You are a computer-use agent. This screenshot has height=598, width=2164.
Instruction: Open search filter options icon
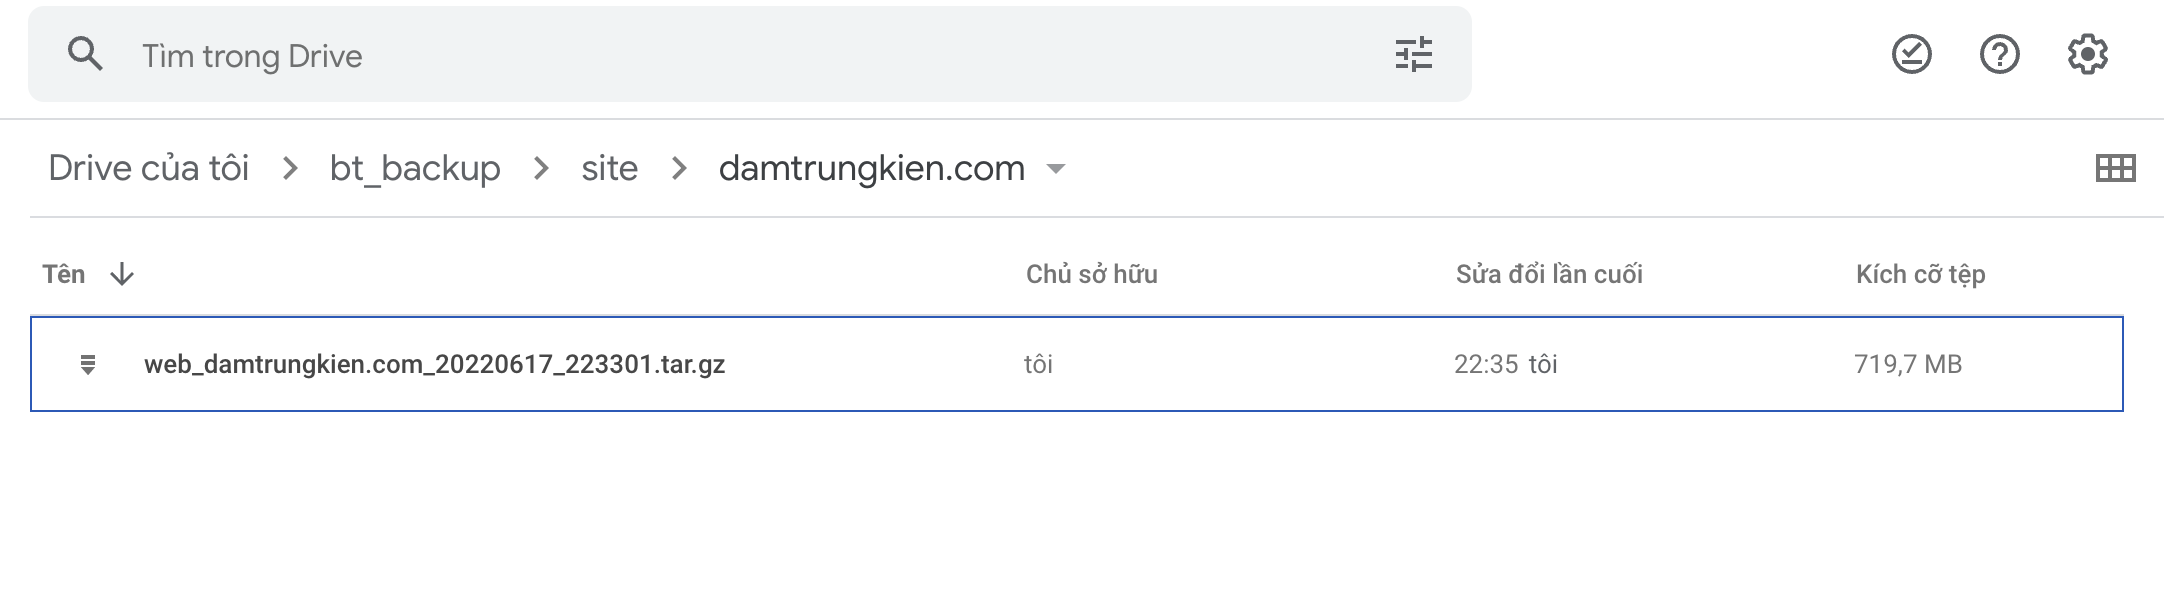(x=1414, y=54)
